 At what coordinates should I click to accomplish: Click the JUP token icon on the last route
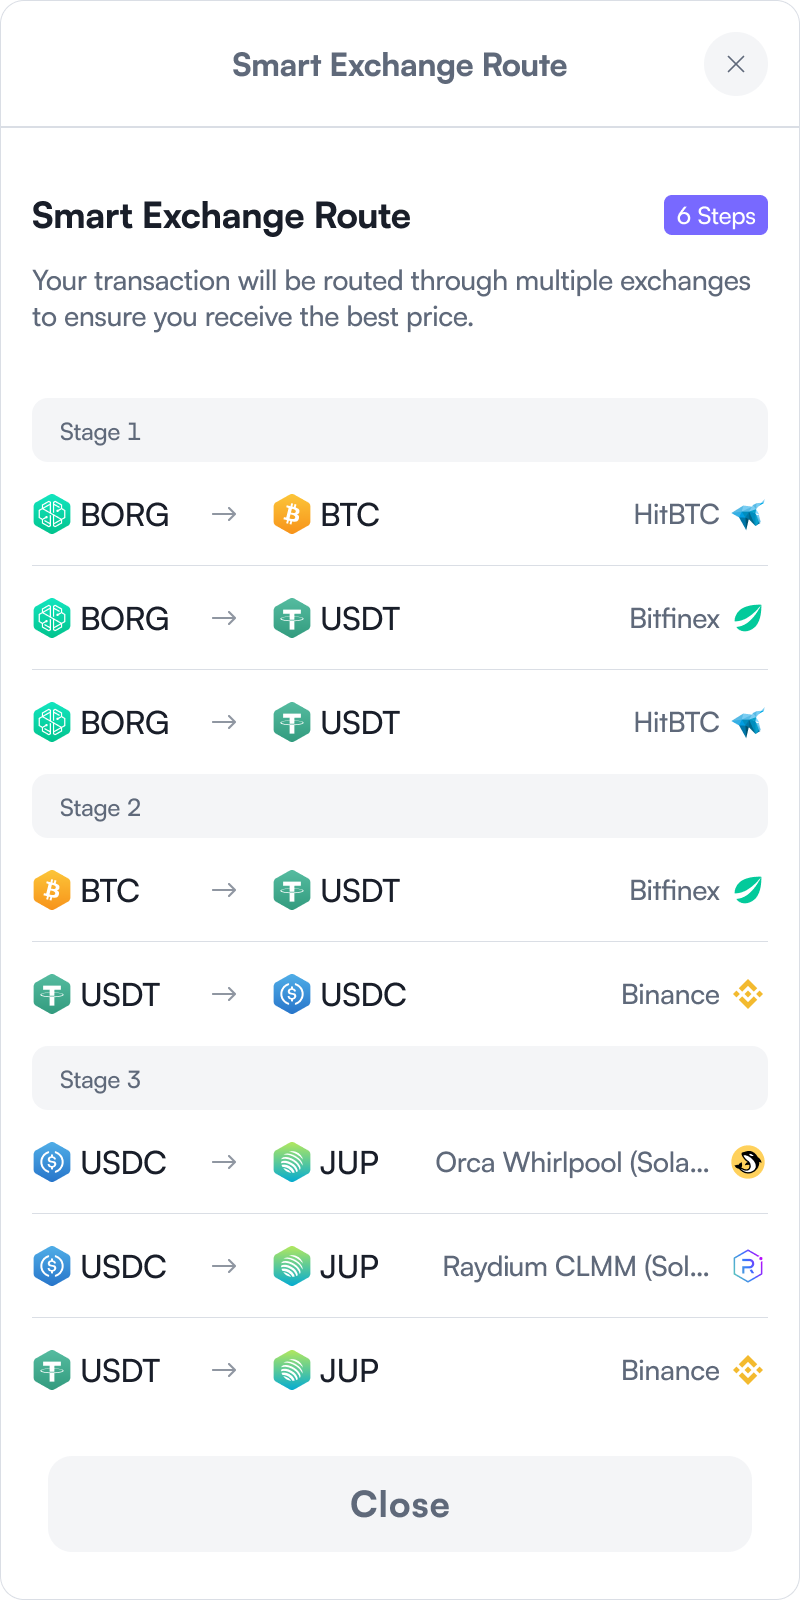pyautogui.click(x=291, y=1370)
